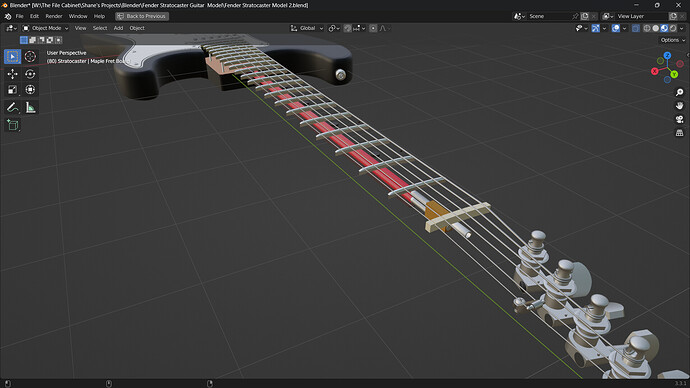Screen dimensions: 690x388
Task: Click the red X axis on navigation gizmo
Action: 655,71
